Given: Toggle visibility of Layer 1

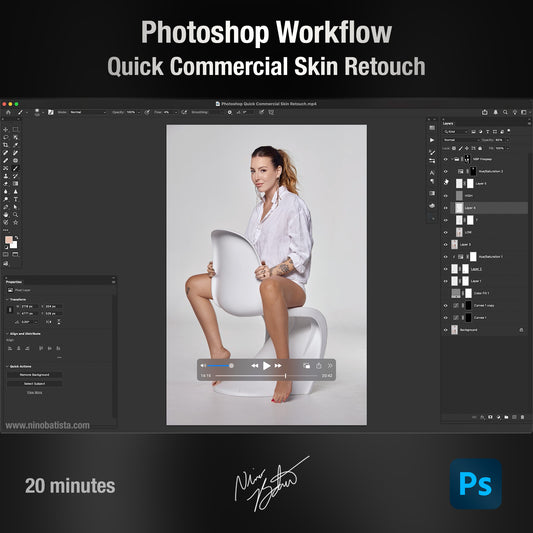Looking at the screenshot, I should 446,281.
